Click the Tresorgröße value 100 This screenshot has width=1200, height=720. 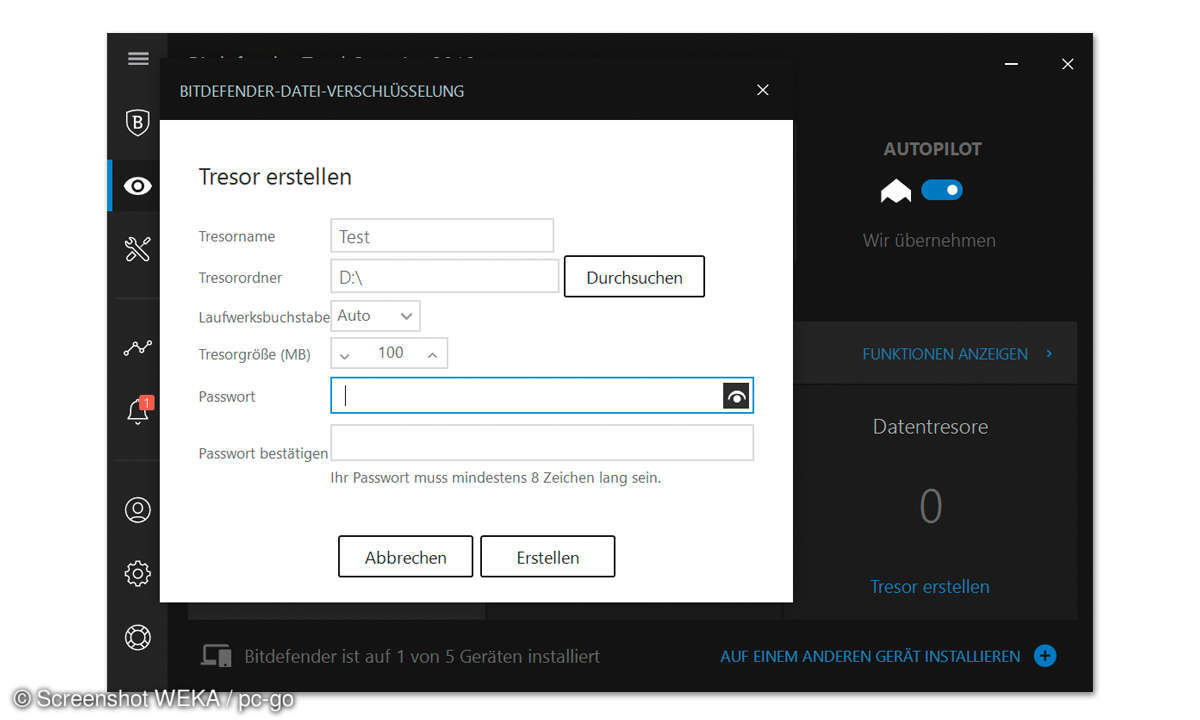(390, 353)
